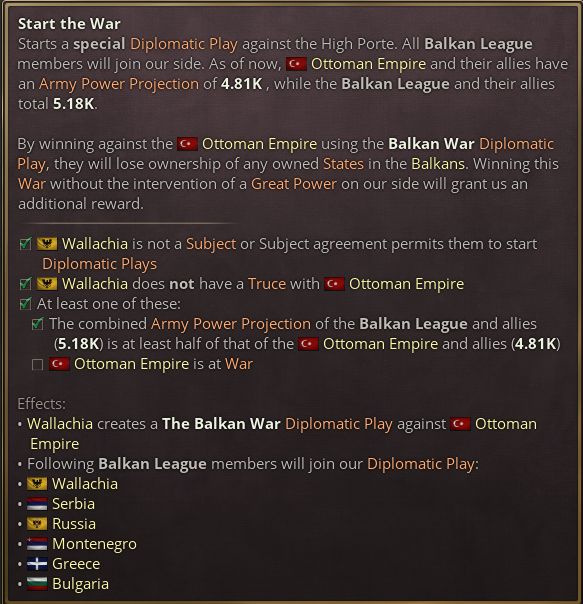The height and width of the screenshot is (604, 583).
Task: Click the 'Great Power' link
Action: [294, 184]
